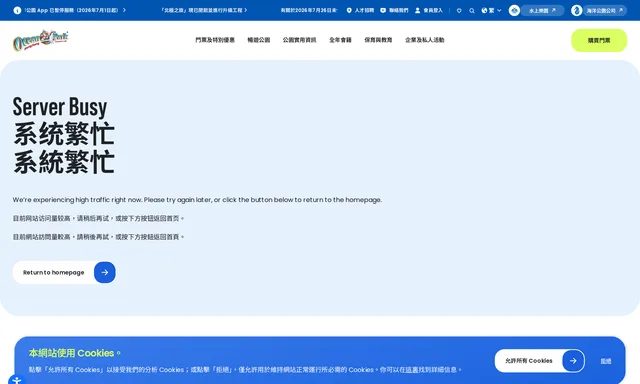
Task: Click the blue arrow beside Return to homepage
Action: click(105, 272)
